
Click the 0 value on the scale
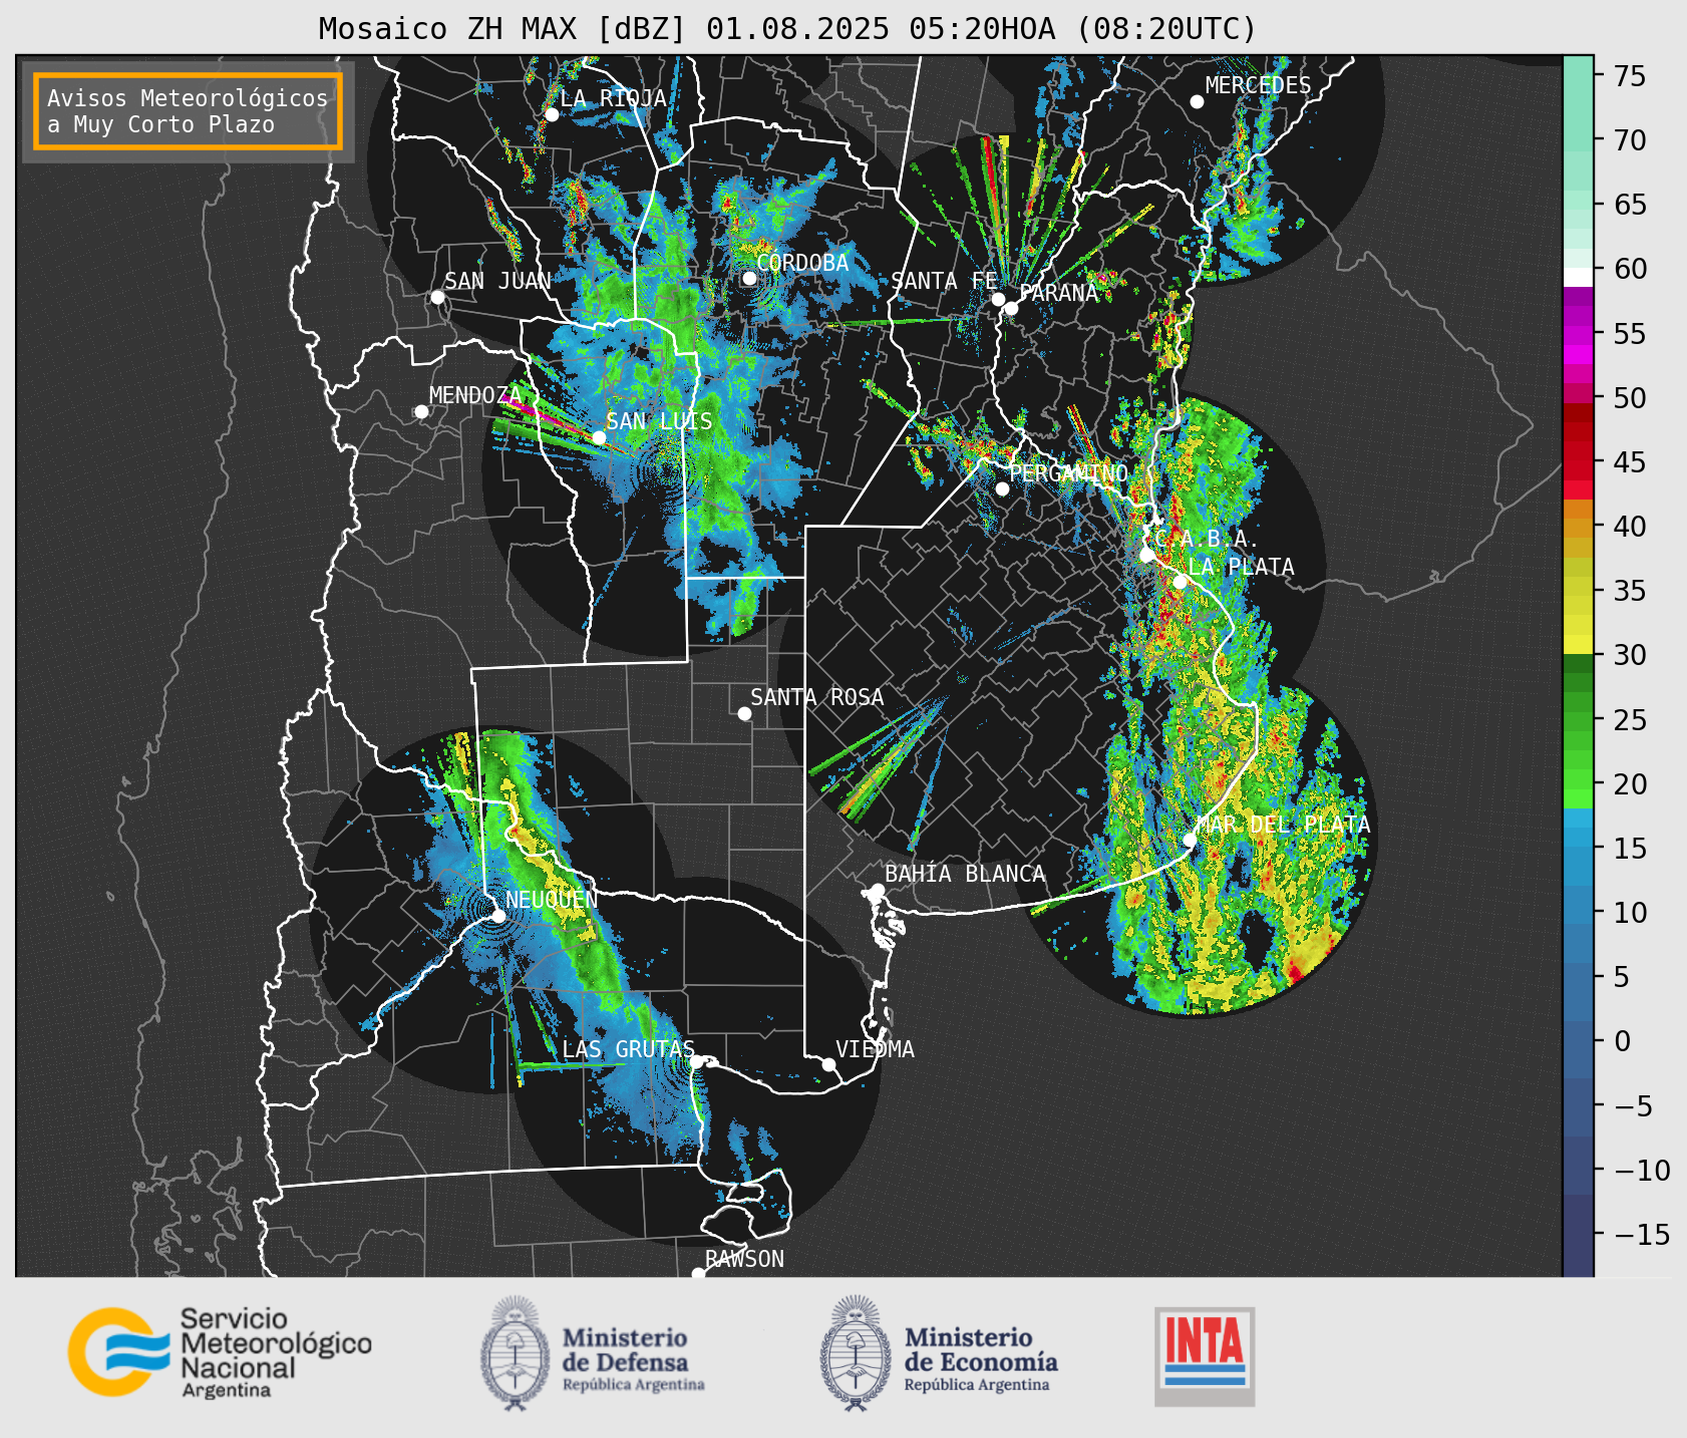click(x=1622, y=1042)
